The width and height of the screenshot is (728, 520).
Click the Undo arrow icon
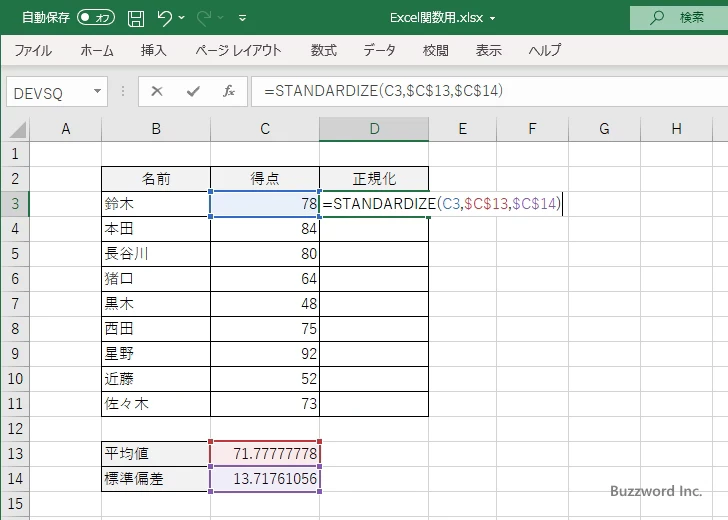(164, 18)
